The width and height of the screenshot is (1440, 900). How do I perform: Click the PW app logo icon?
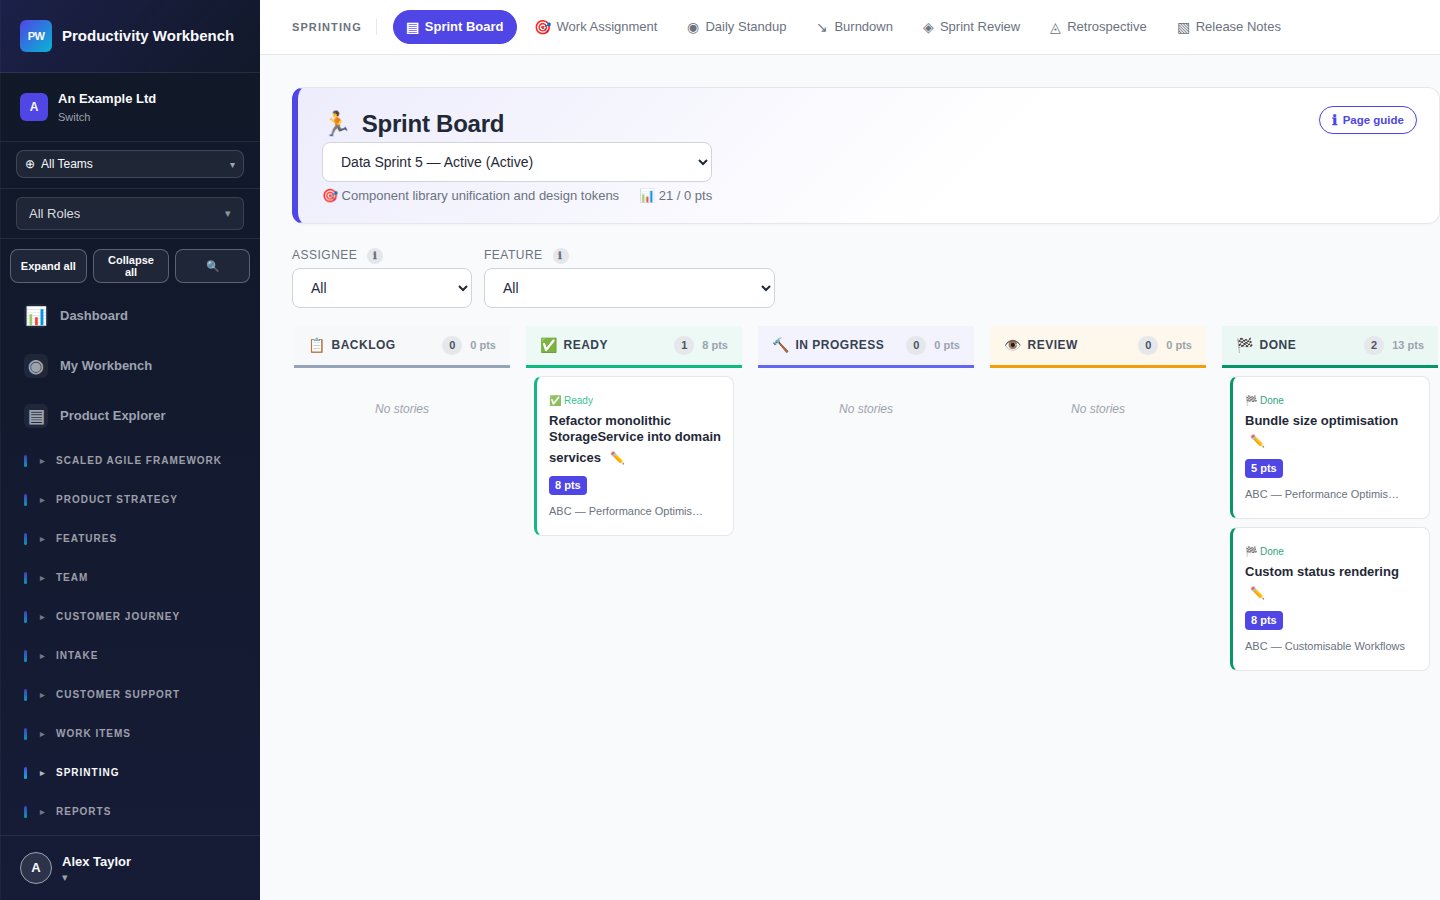tap(36, 36)
